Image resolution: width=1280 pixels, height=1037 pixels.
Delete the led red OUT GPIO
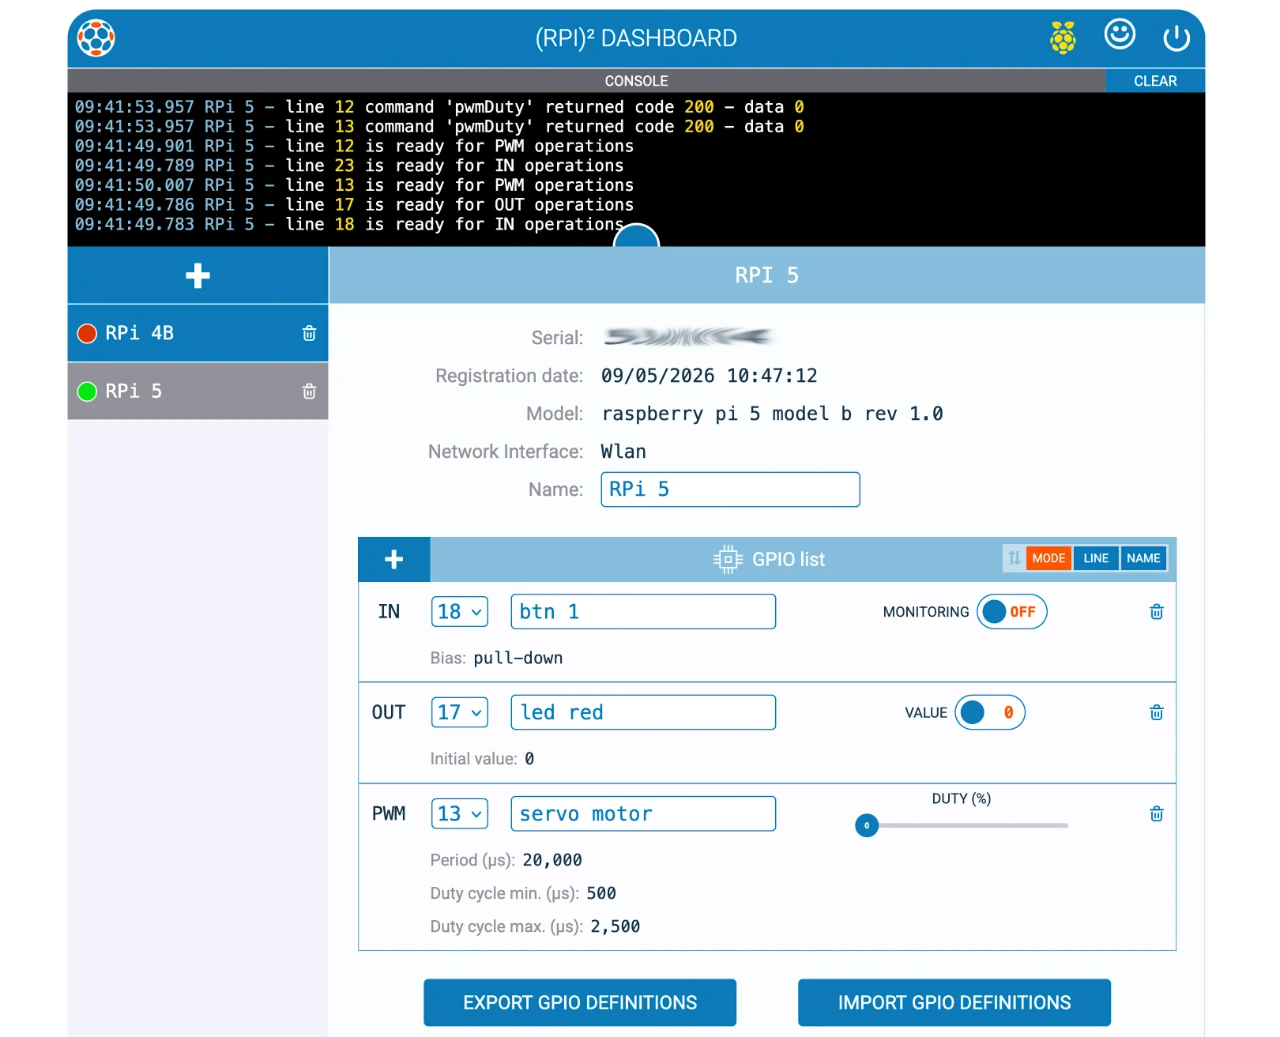pyautogui.click(x=1157, y=712)
